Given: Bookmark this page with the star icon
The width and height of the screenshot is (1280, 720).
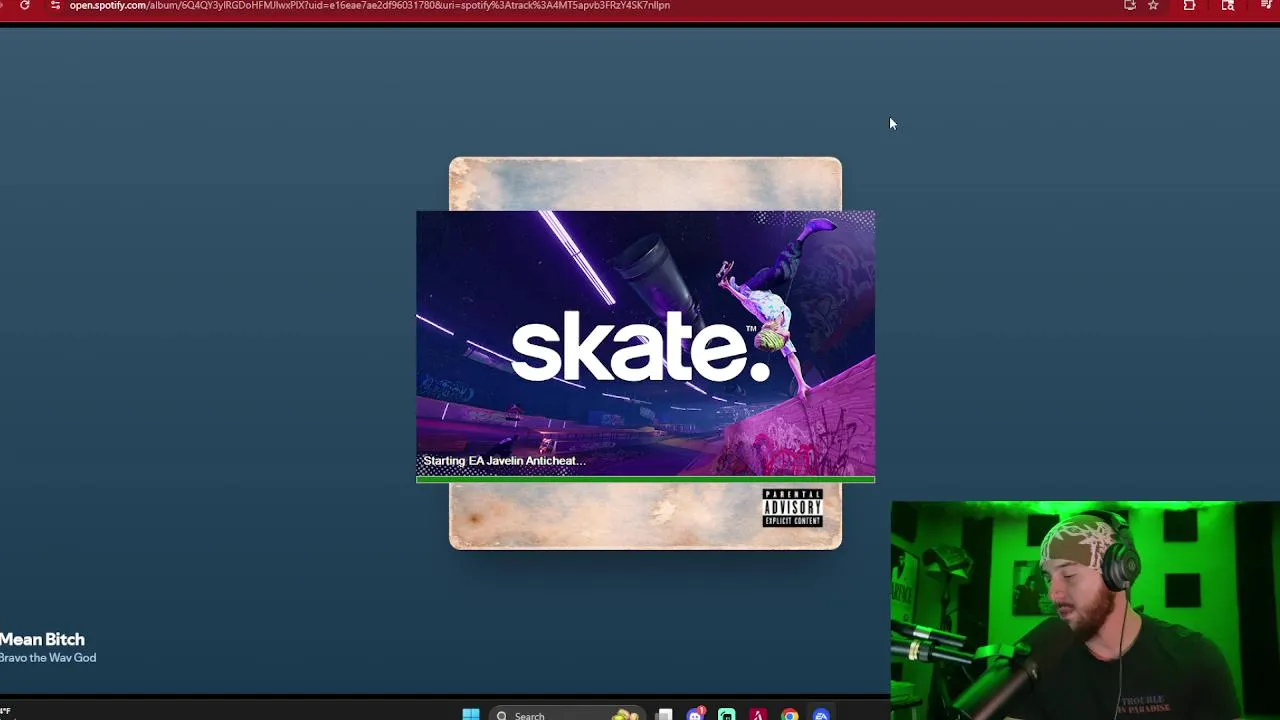Looking at the screenshot, I should point(1153,5).
